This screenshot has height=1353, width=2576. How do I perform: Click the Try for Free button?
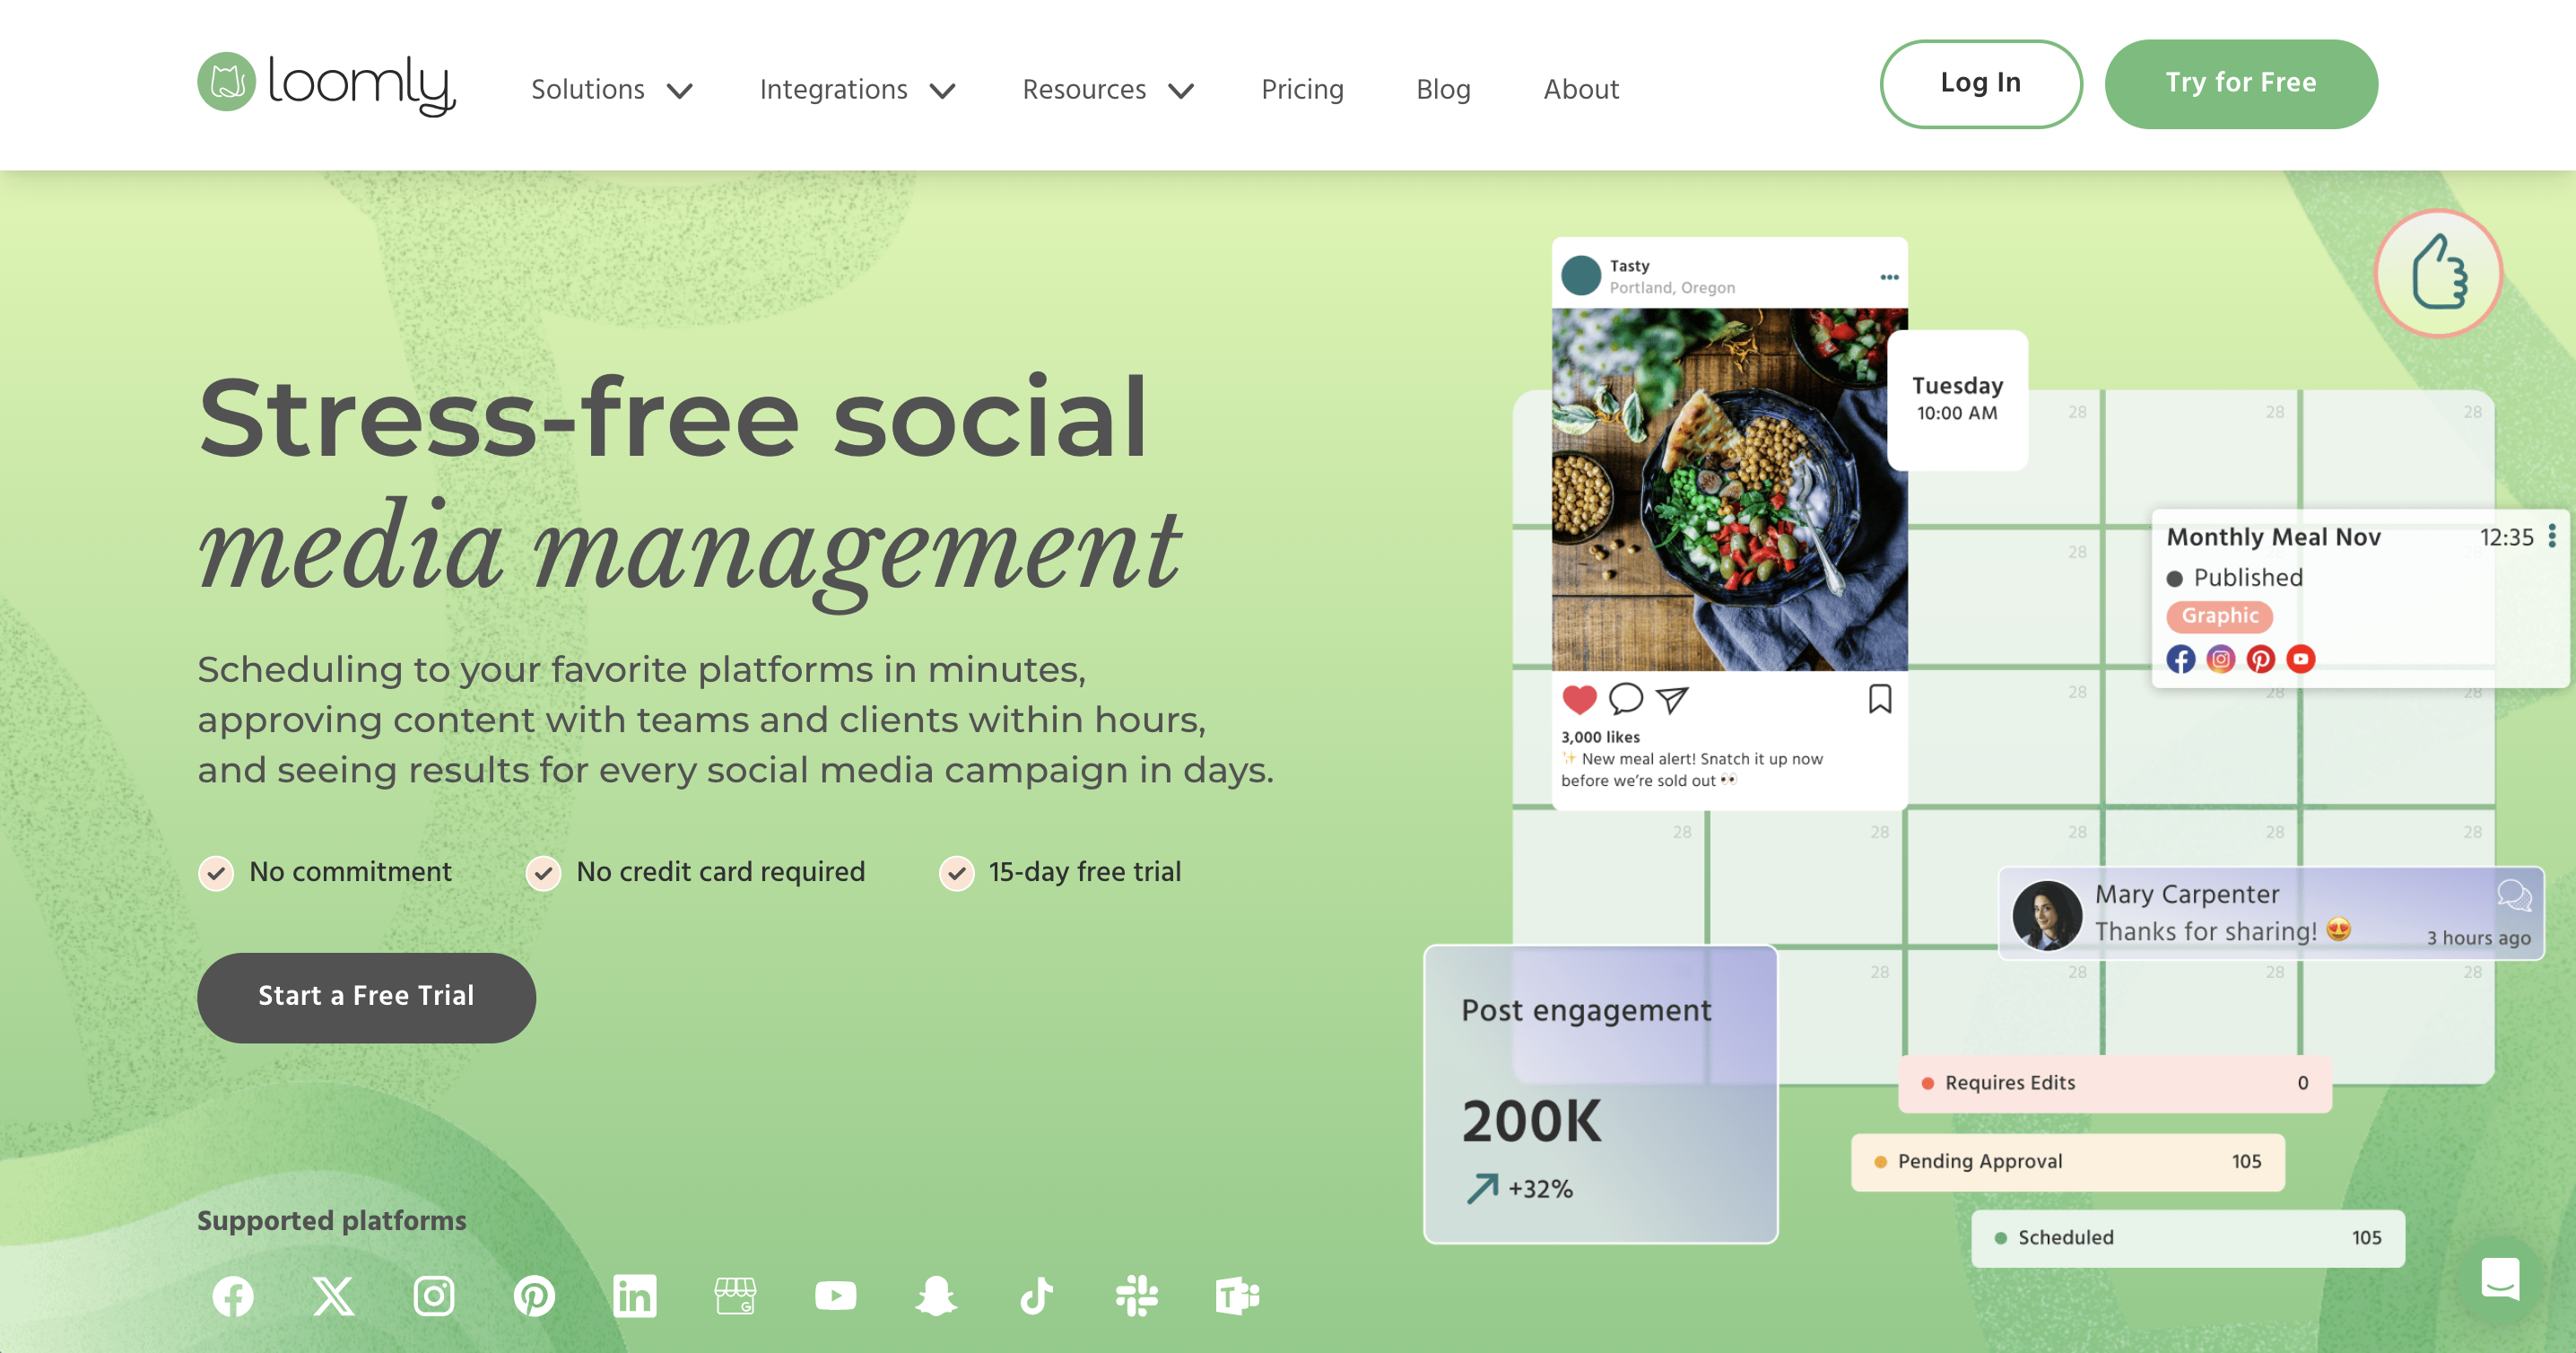2241,82
